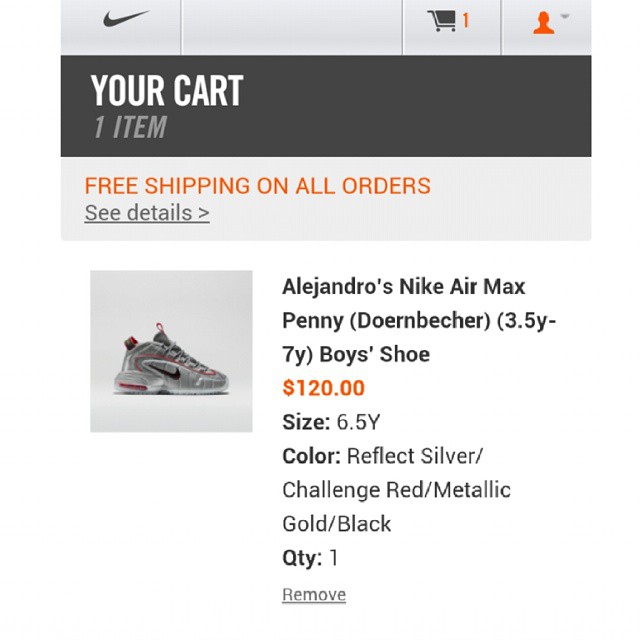
Task: Open the Air Max Penny shoe thumbnail
Action: click(171, 351)
